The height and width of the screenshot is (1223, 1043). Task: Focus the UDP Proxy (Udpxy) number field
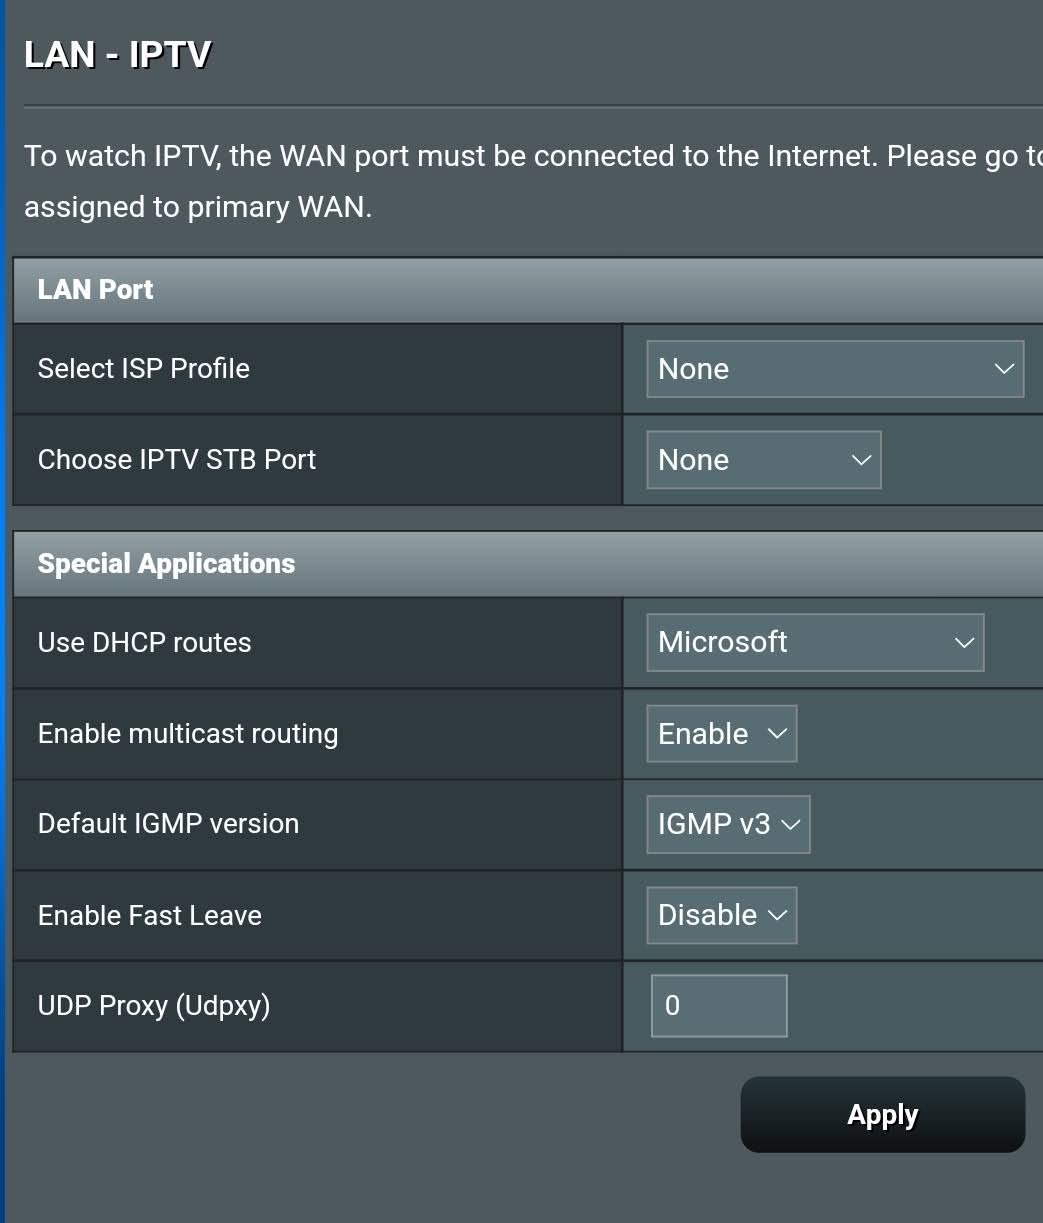coord(719,1006)
